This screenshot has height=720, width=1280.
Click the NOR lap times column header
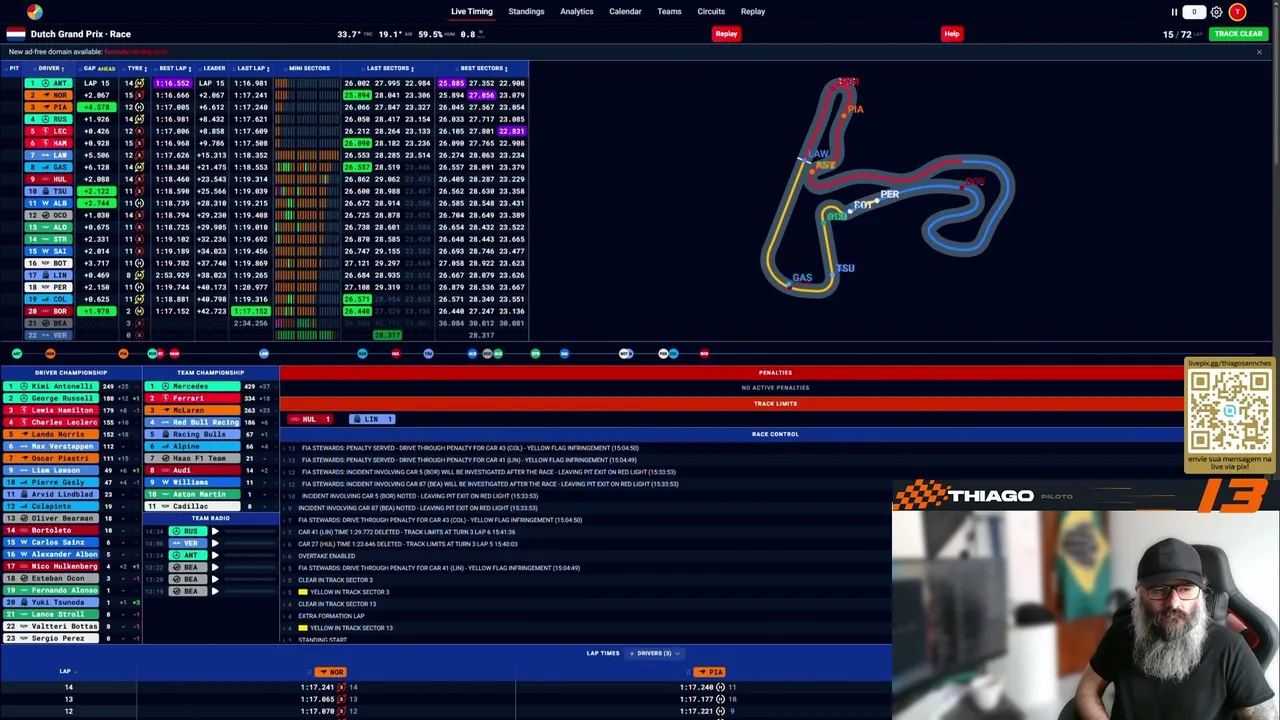pyautogui.click(x=329, y=672)
